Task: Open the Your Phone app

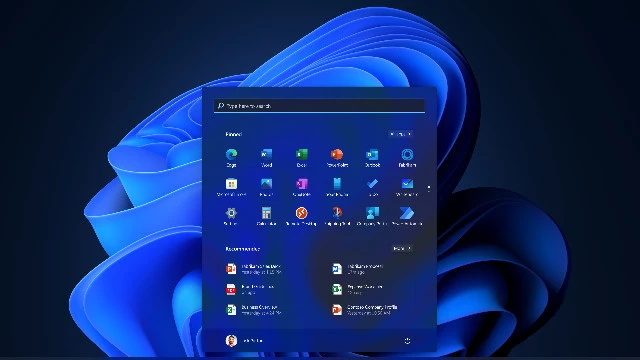Action: pyautogui.click(x=337, y=187)
